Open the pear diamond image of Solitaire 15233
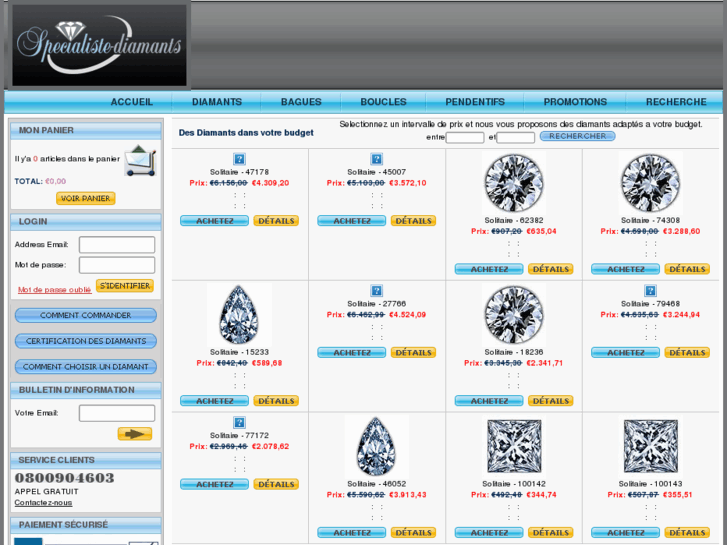This screenshot has width=727, height=545. tap(239, 315)
